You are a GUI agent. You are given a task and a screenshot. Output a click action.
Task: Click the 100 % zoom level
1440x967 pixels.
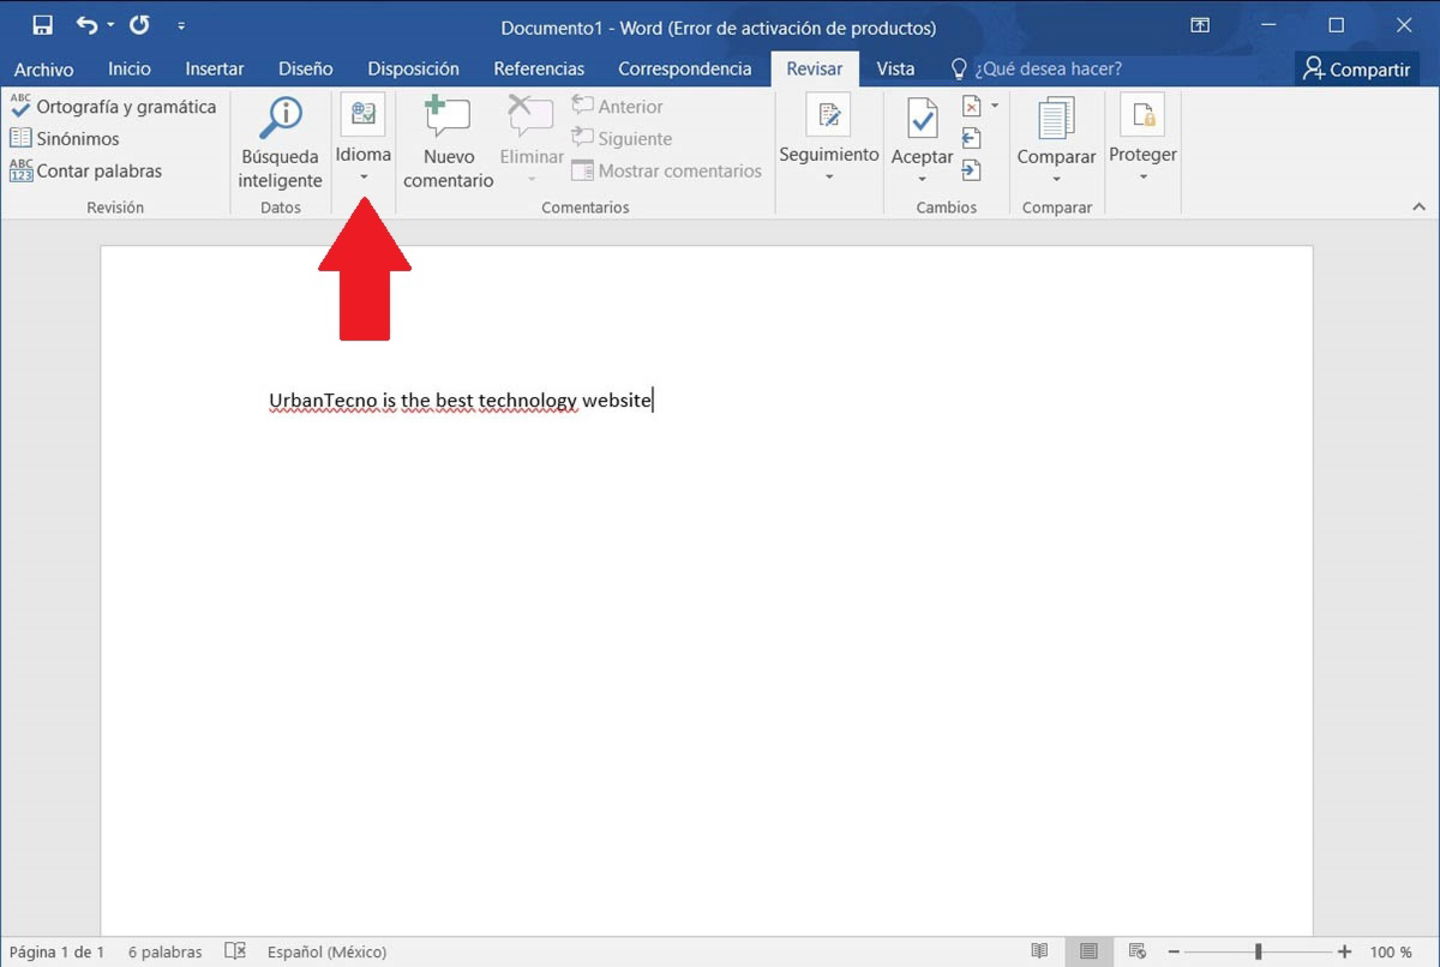[1391, 952]
